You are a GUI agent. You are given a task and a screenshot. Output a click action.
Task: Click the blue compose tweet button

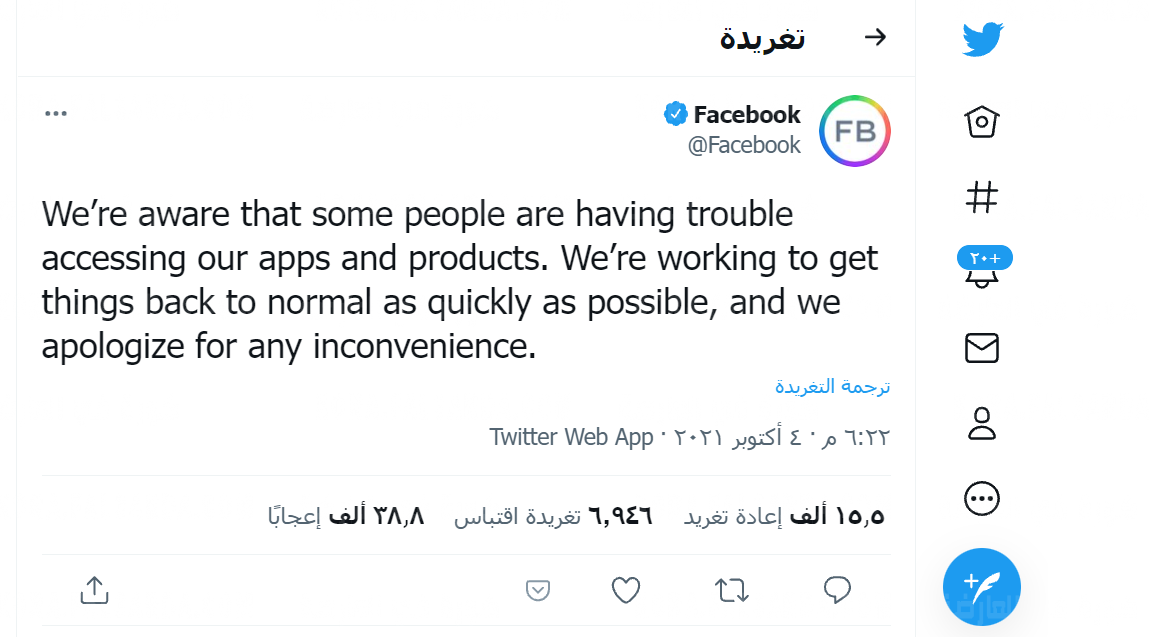point(982,587)
